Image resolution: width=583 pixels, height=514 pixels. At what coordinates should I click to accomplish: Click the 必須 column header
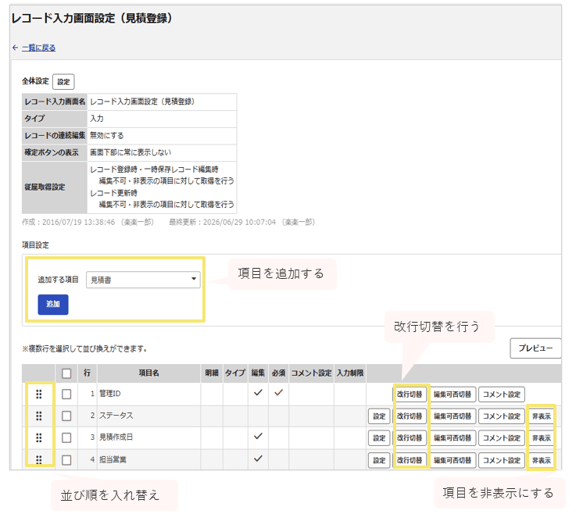point(278,373)
